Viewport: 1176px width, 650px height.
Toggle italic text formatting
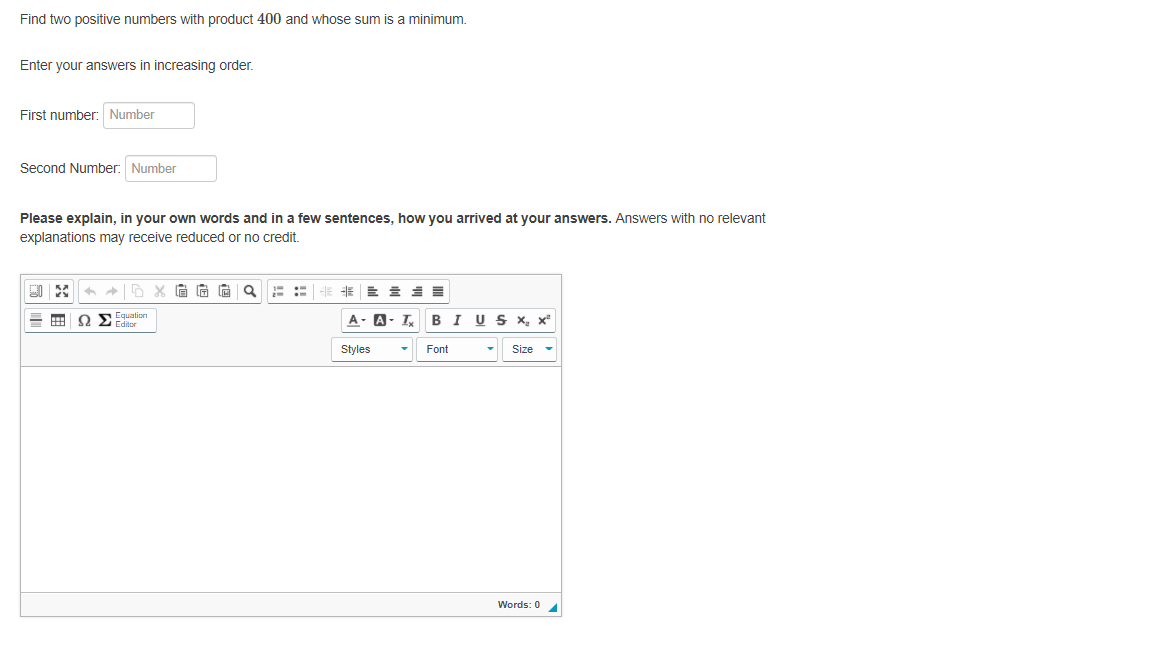(457, 320)
